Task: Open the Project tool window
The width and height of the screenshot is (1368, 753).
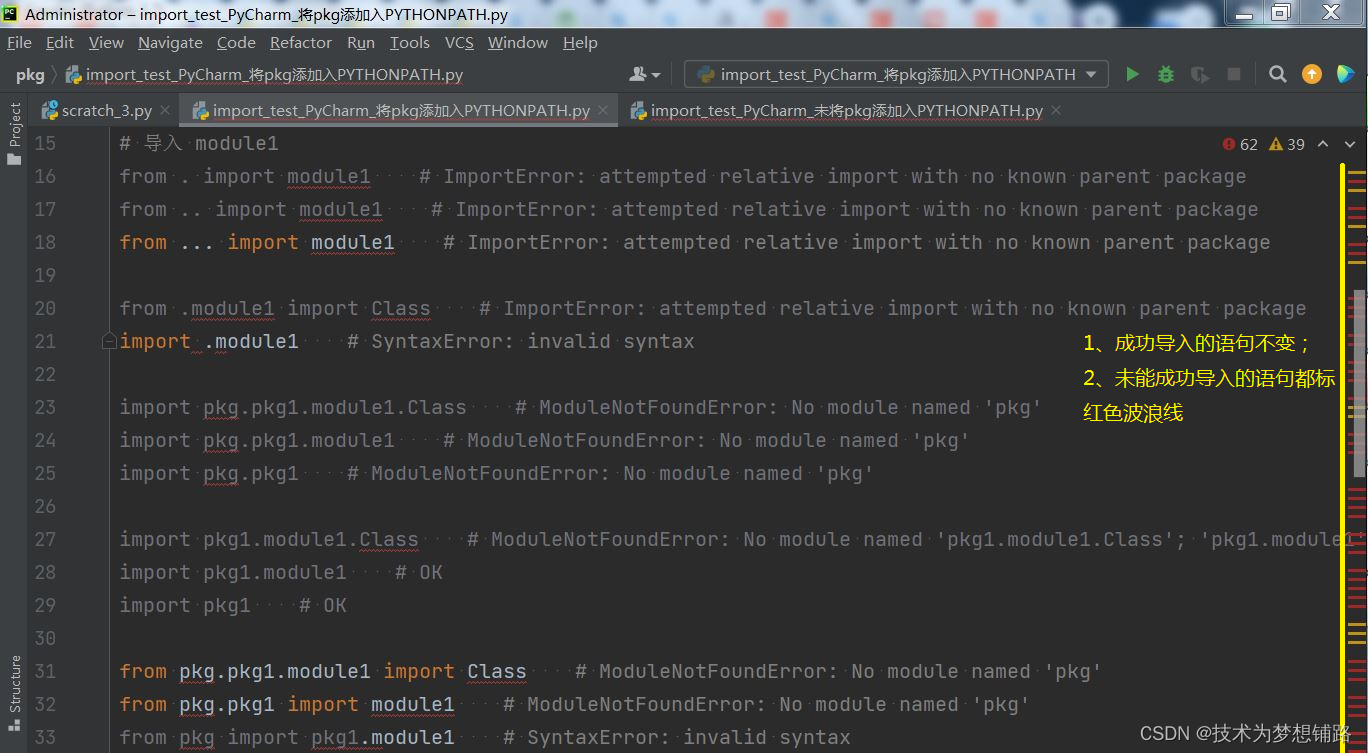Action: click(x=14, y=133)
